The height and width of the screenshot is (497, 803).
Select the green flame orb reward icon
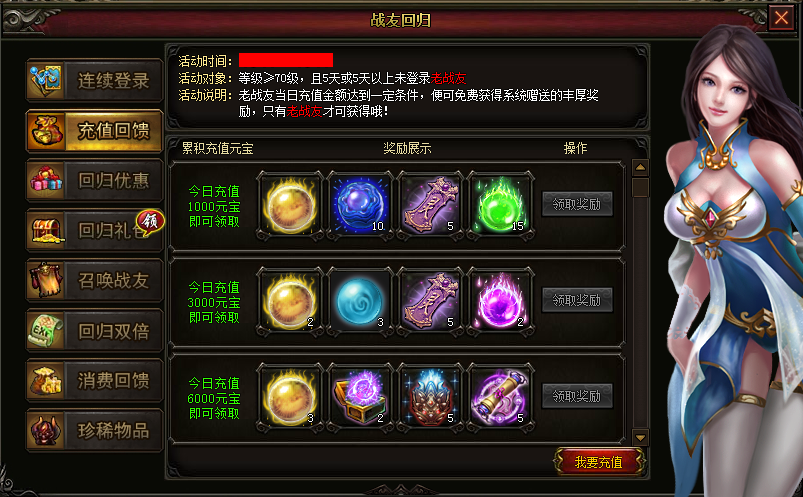[x=500, y=205]
